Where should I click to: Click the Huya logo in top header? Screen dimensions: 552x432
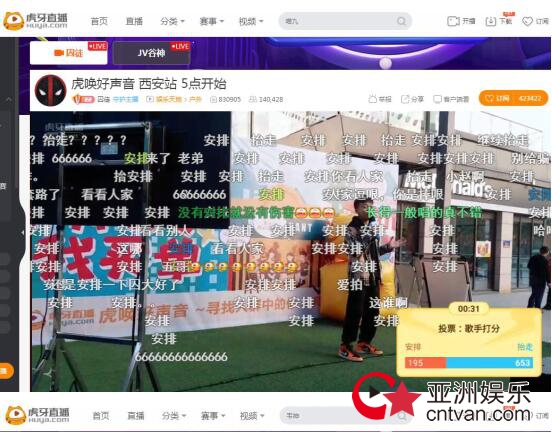tap(35, 20)
